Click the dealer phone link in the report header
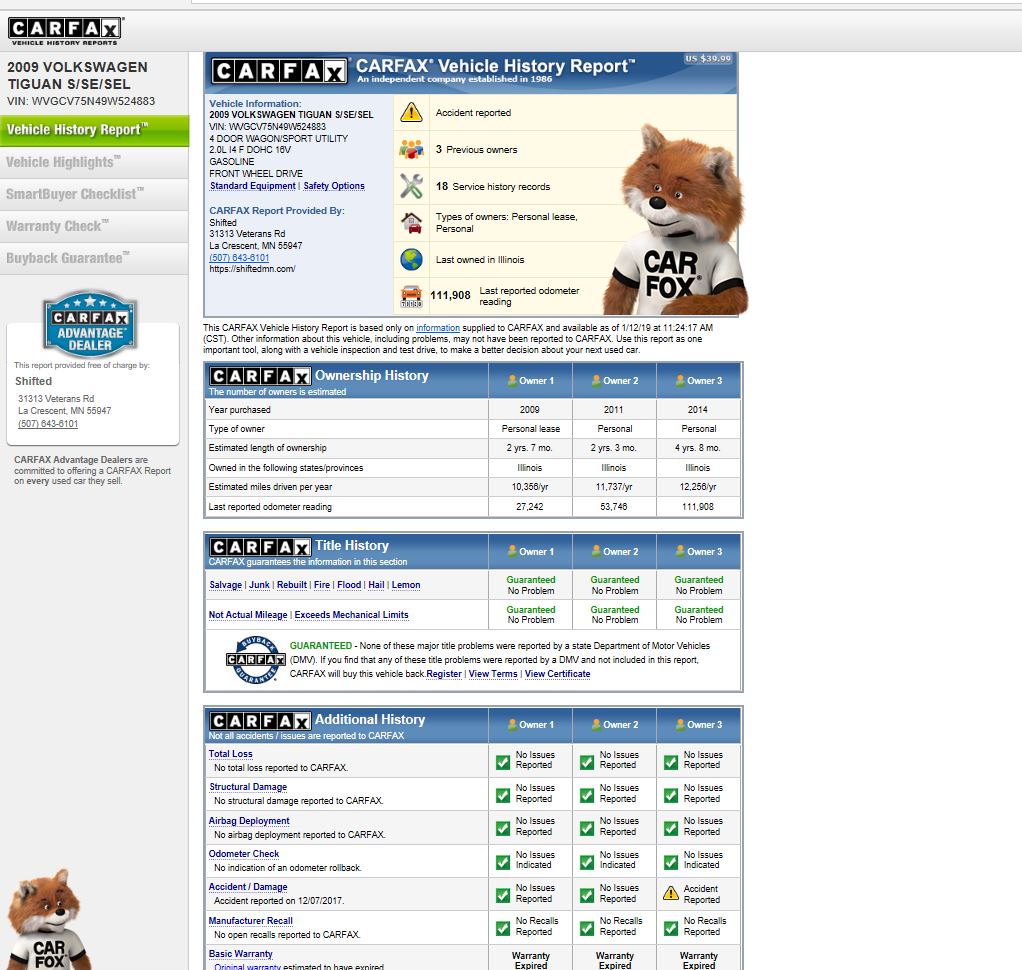1022x970 pixels. [239, 257]
